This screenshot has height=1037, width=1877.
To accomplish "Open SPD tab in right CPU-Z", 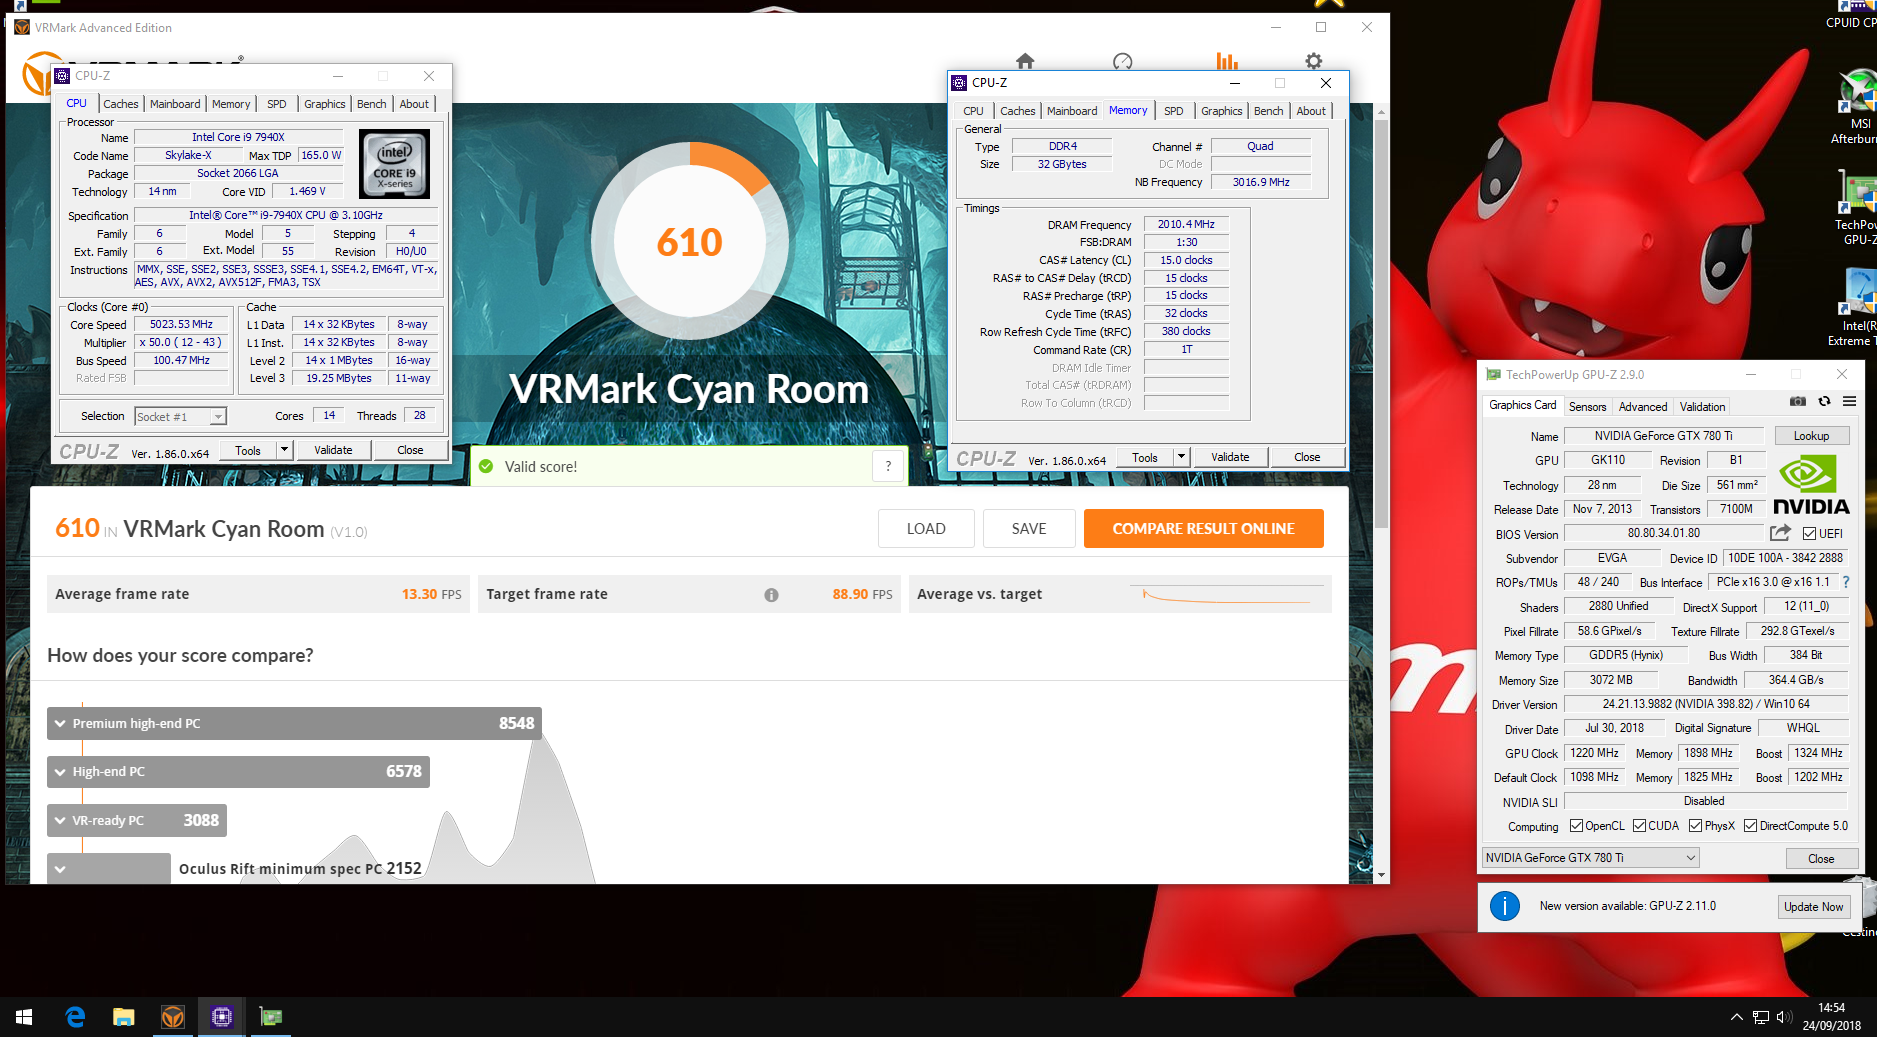I will pos(1174,111).
